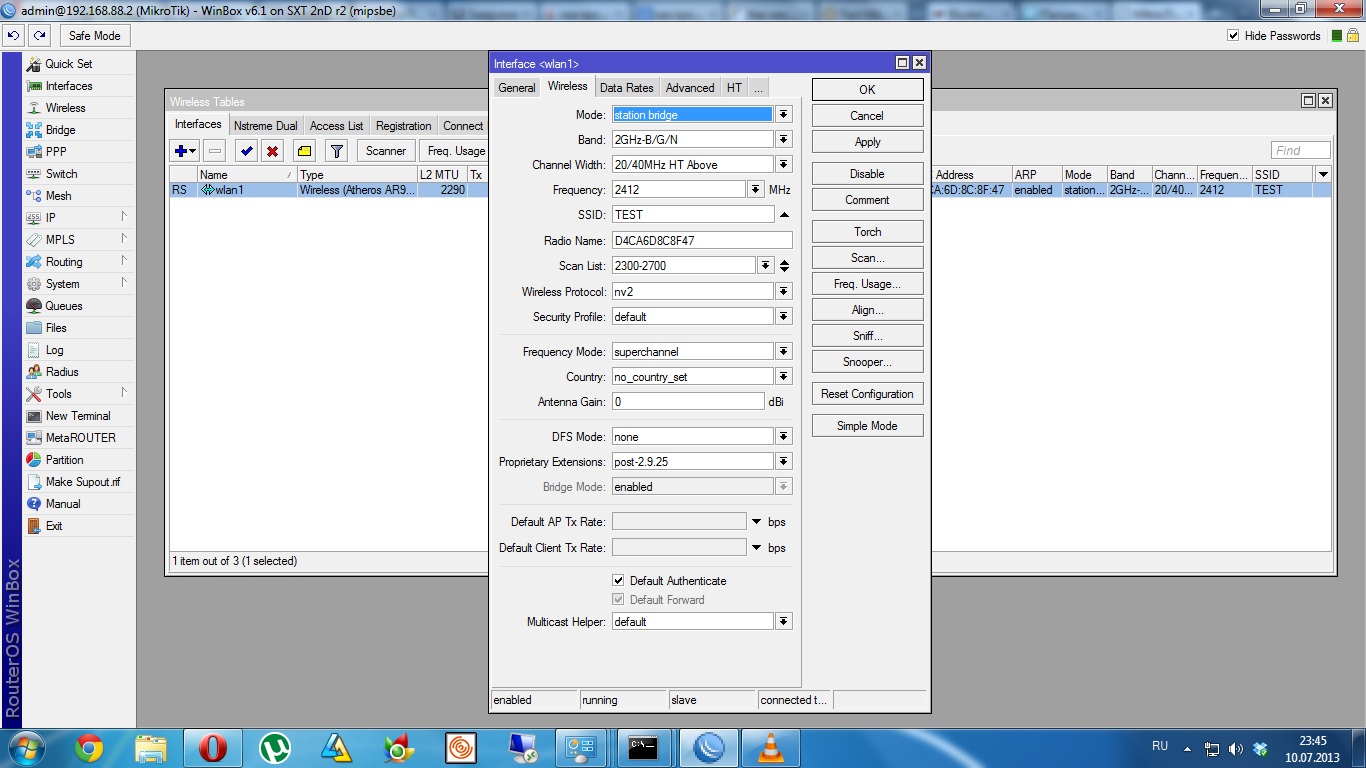This screenshot has width=1366, height=768.
Task: Open the Mesh sidebar icon
Action: coord(35,196)
